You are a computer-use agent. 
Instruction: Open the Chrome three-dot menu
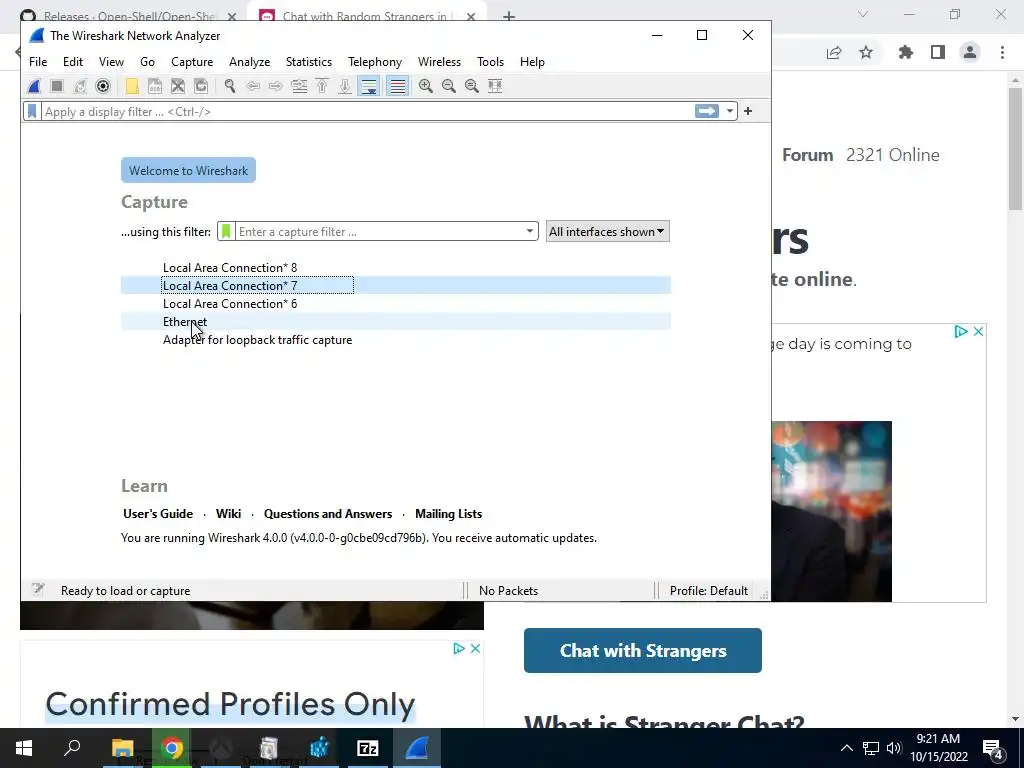coord(1002,52)
